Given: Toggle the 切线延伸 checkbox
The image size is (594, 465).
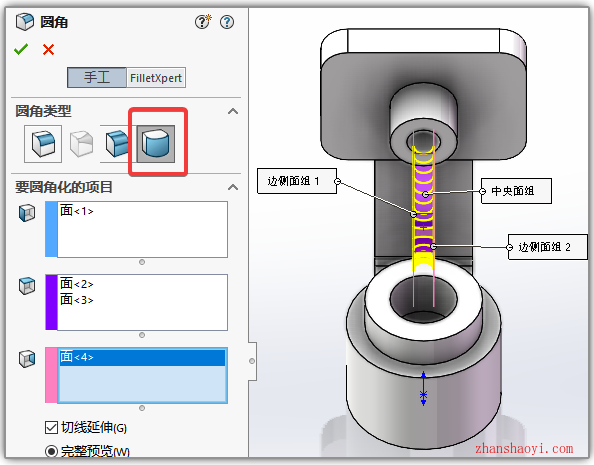Looking at the screenshot, I should coord(51,427).
